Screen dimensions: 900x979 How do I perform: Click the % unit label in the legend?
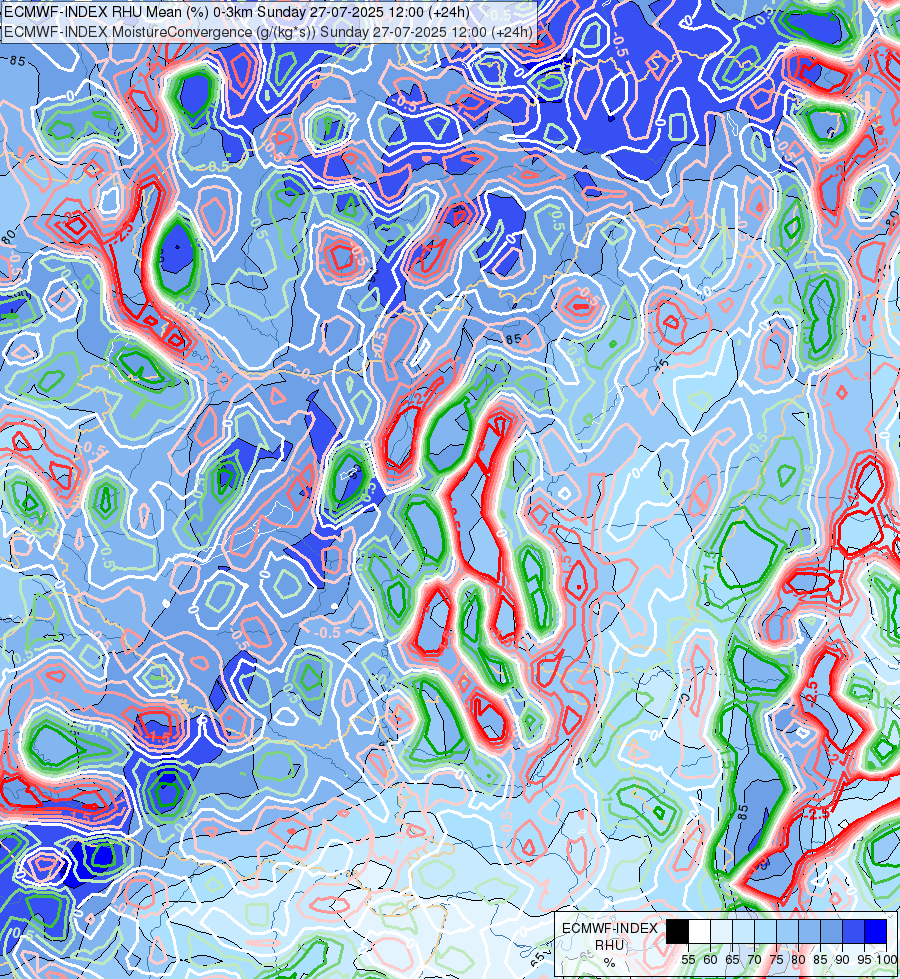[x=610, y=963]
